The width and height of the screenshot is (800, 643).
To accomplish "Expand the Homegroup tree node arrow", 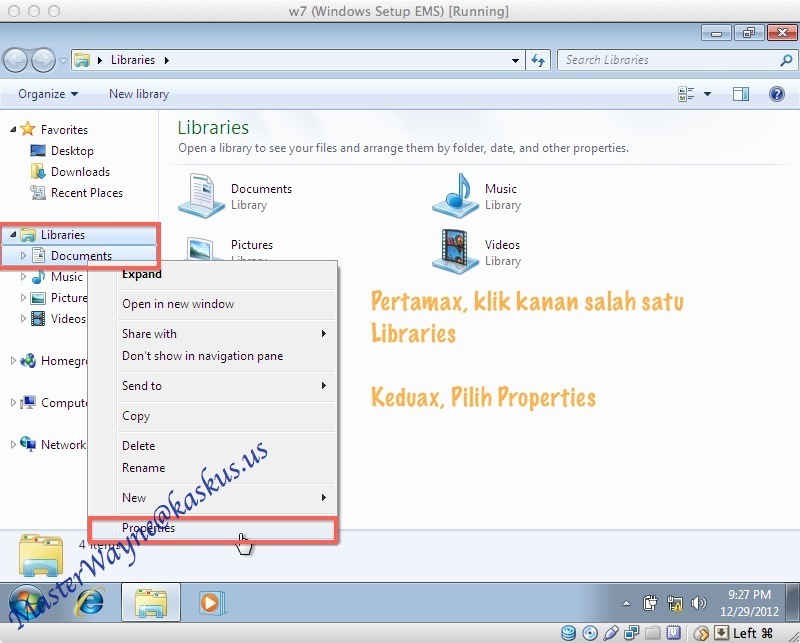I will (x=13, y=361).
